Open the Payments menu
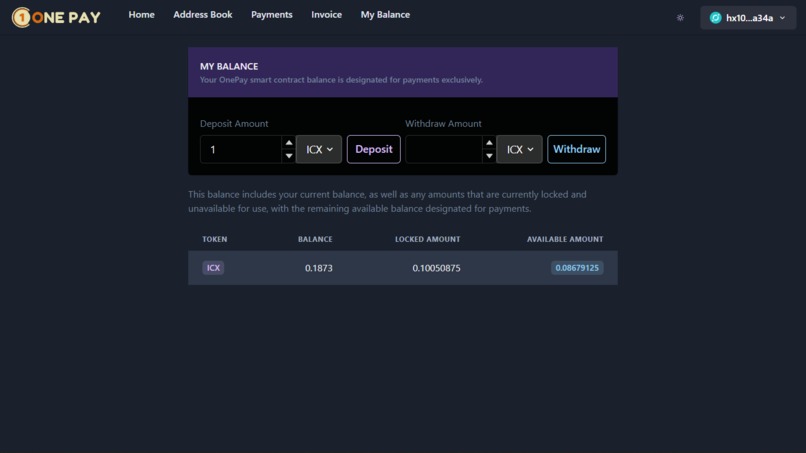806x453 pixels. [x=271, y=15]
